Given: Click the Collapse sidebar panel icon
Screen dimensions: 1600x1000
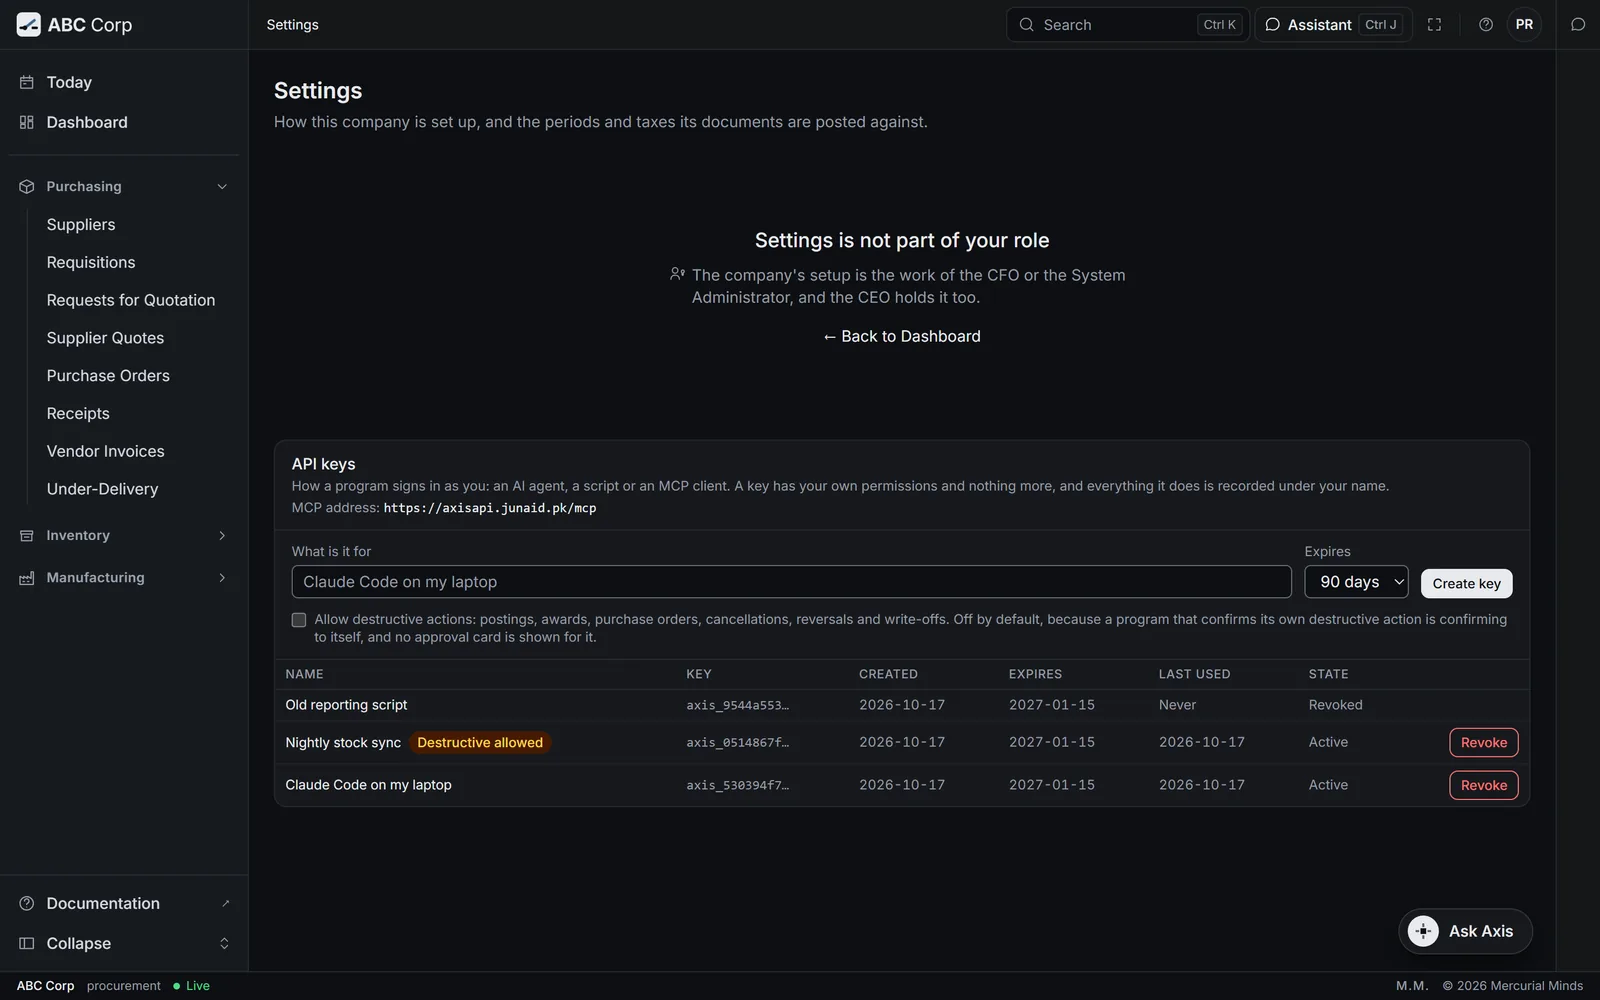Looking at the screenshot, I should coord(27,943).
